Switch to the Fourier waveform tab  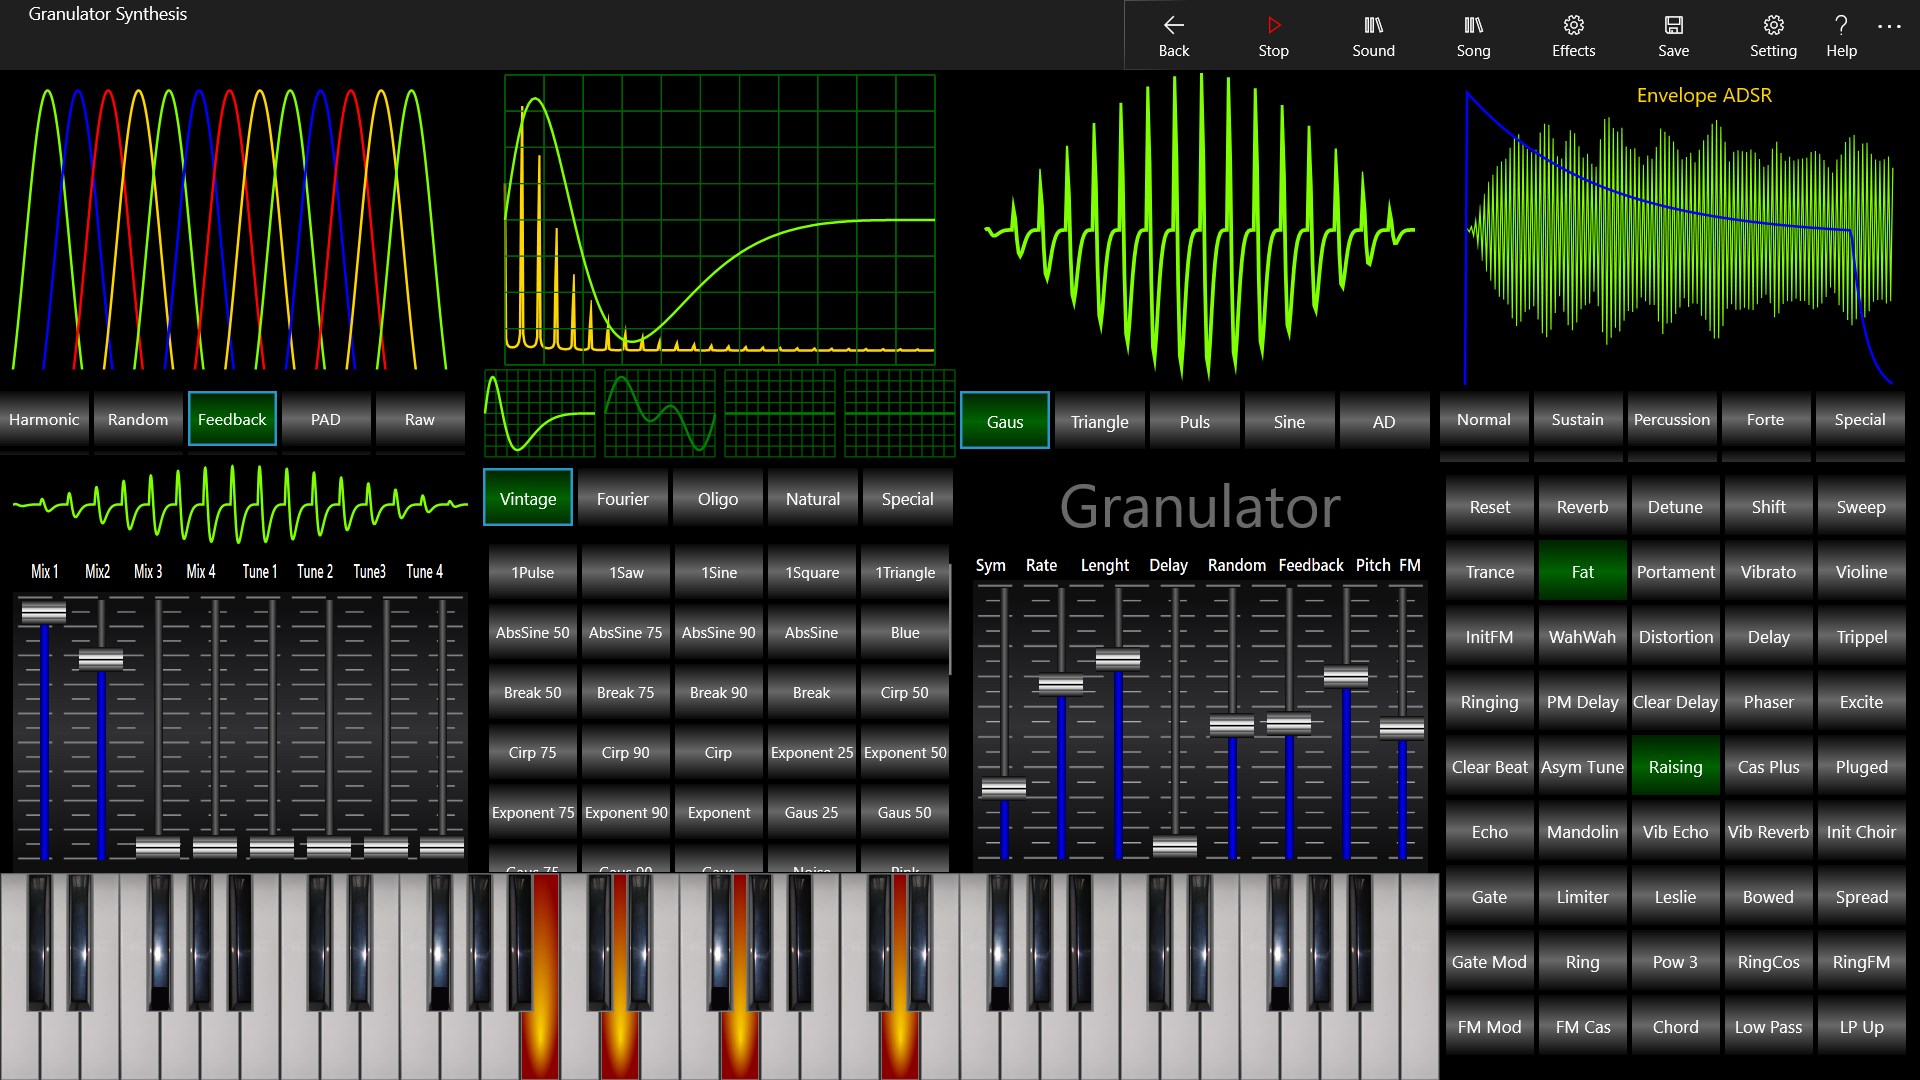click(x=622, y=497)
